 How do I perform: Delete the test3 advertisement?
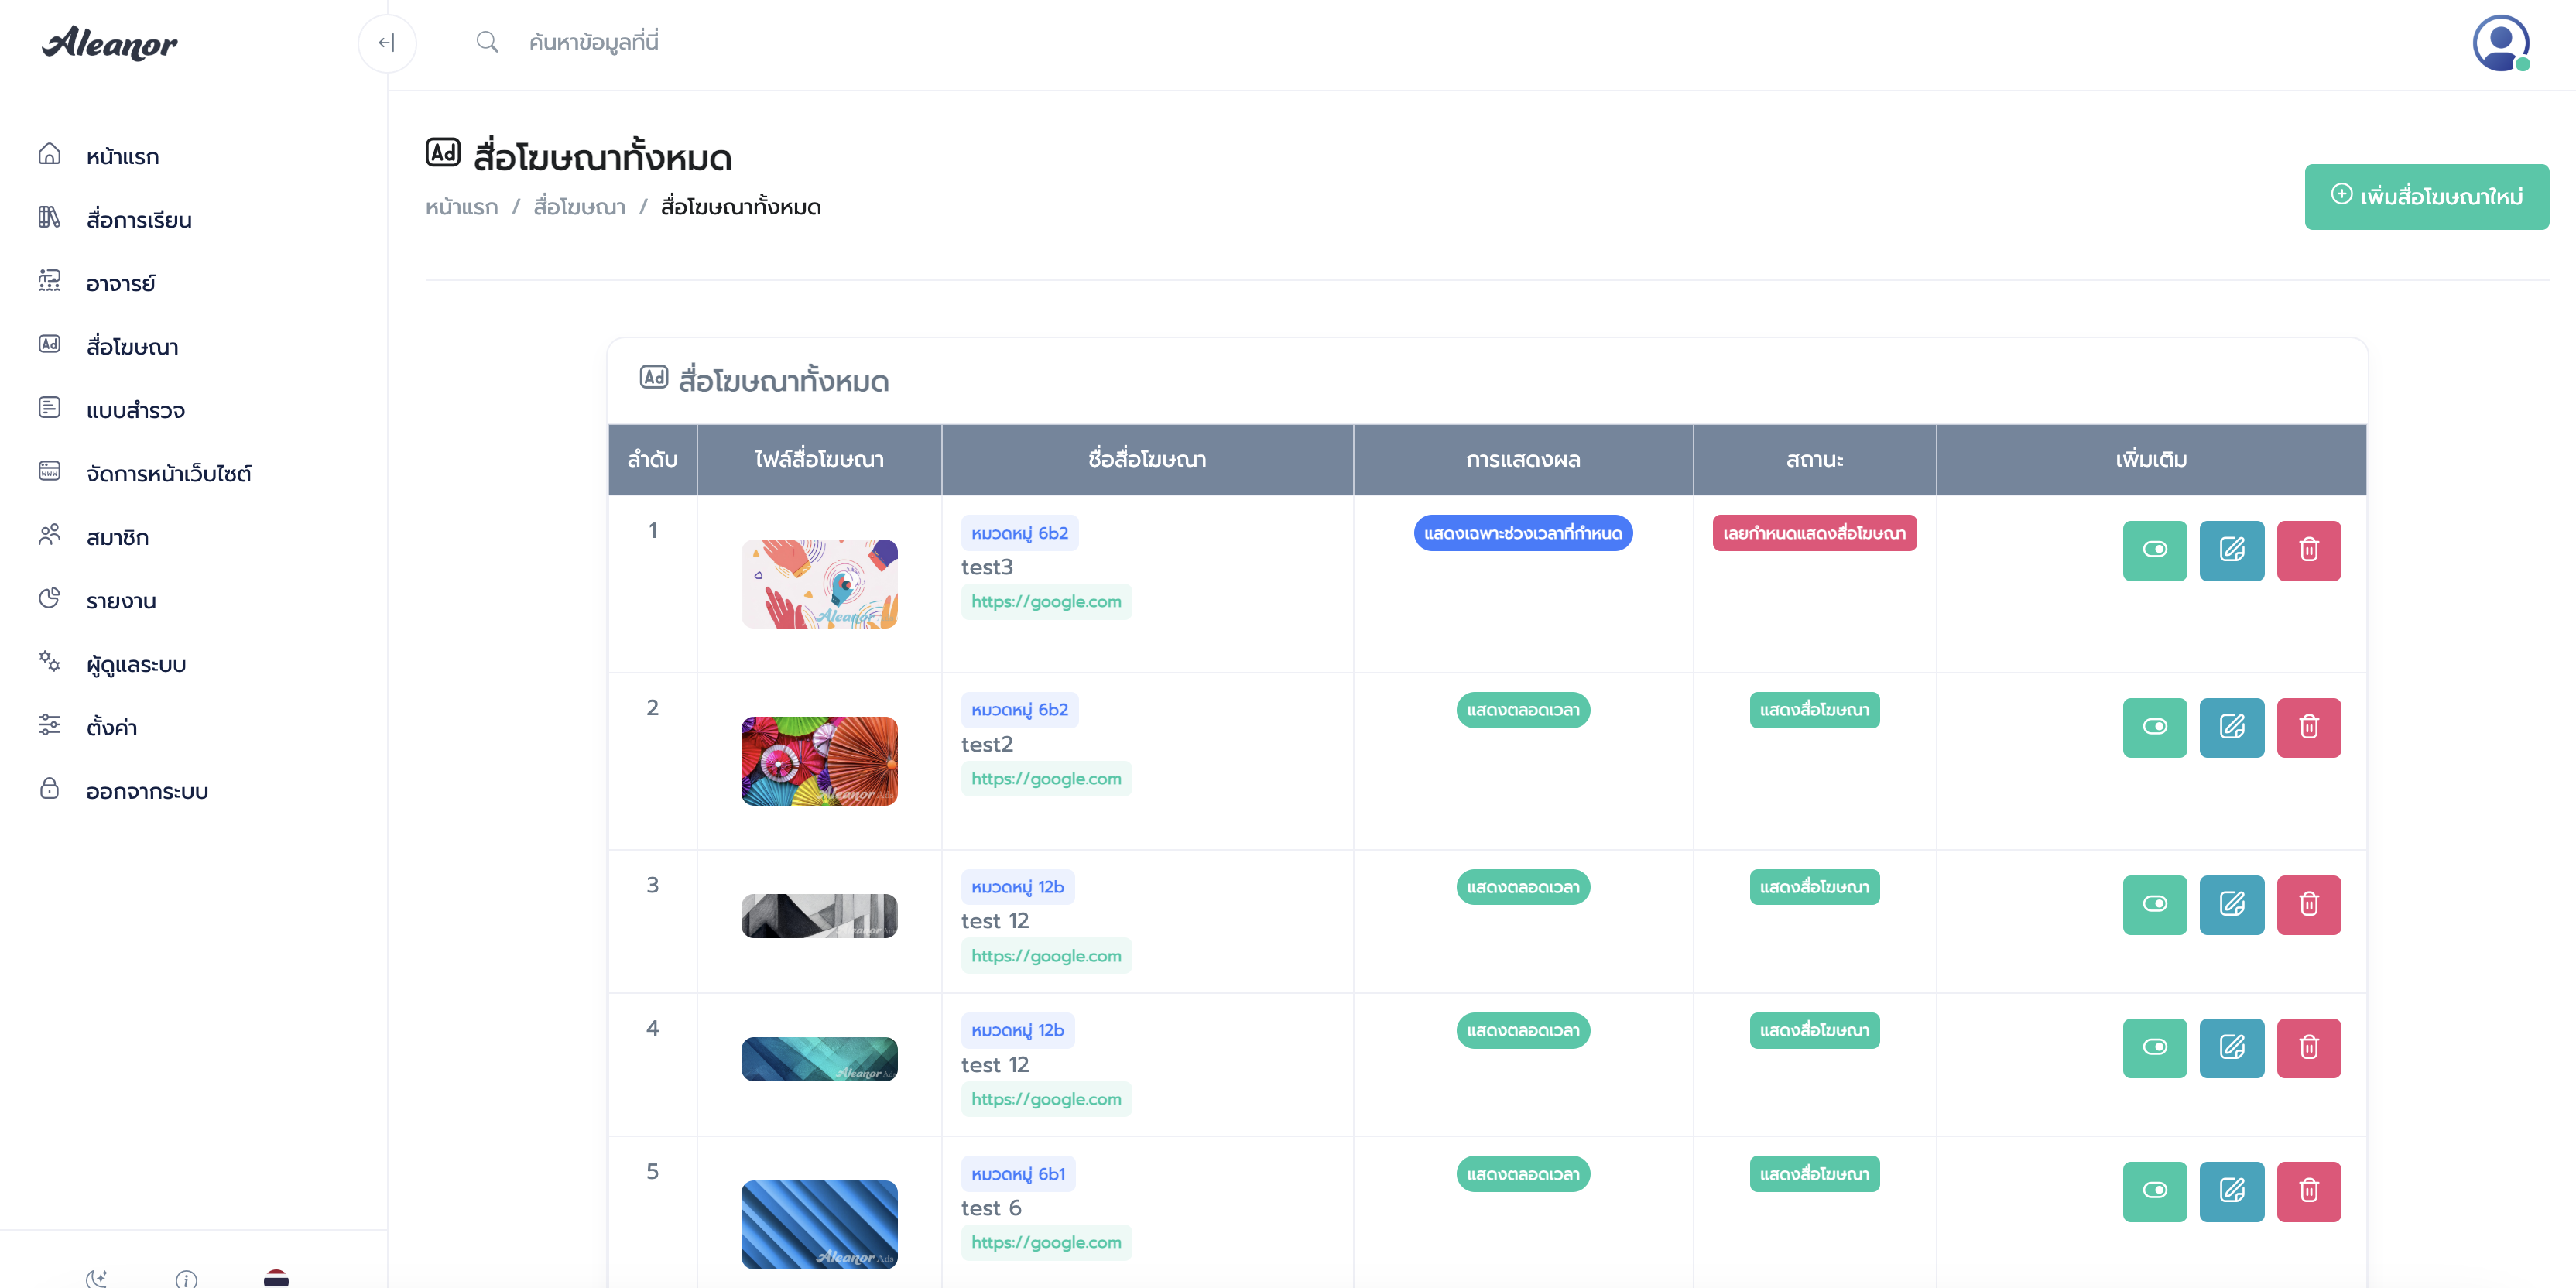(x=2308, y=550)
